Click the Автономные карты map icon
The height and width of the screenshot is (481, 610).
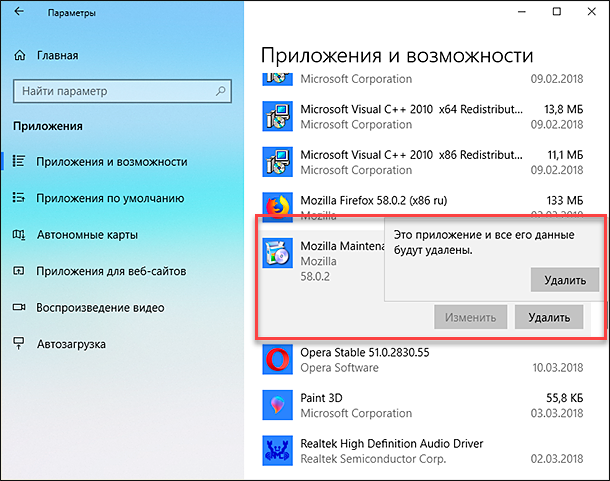pyautogui.click(x=19, y=235)
